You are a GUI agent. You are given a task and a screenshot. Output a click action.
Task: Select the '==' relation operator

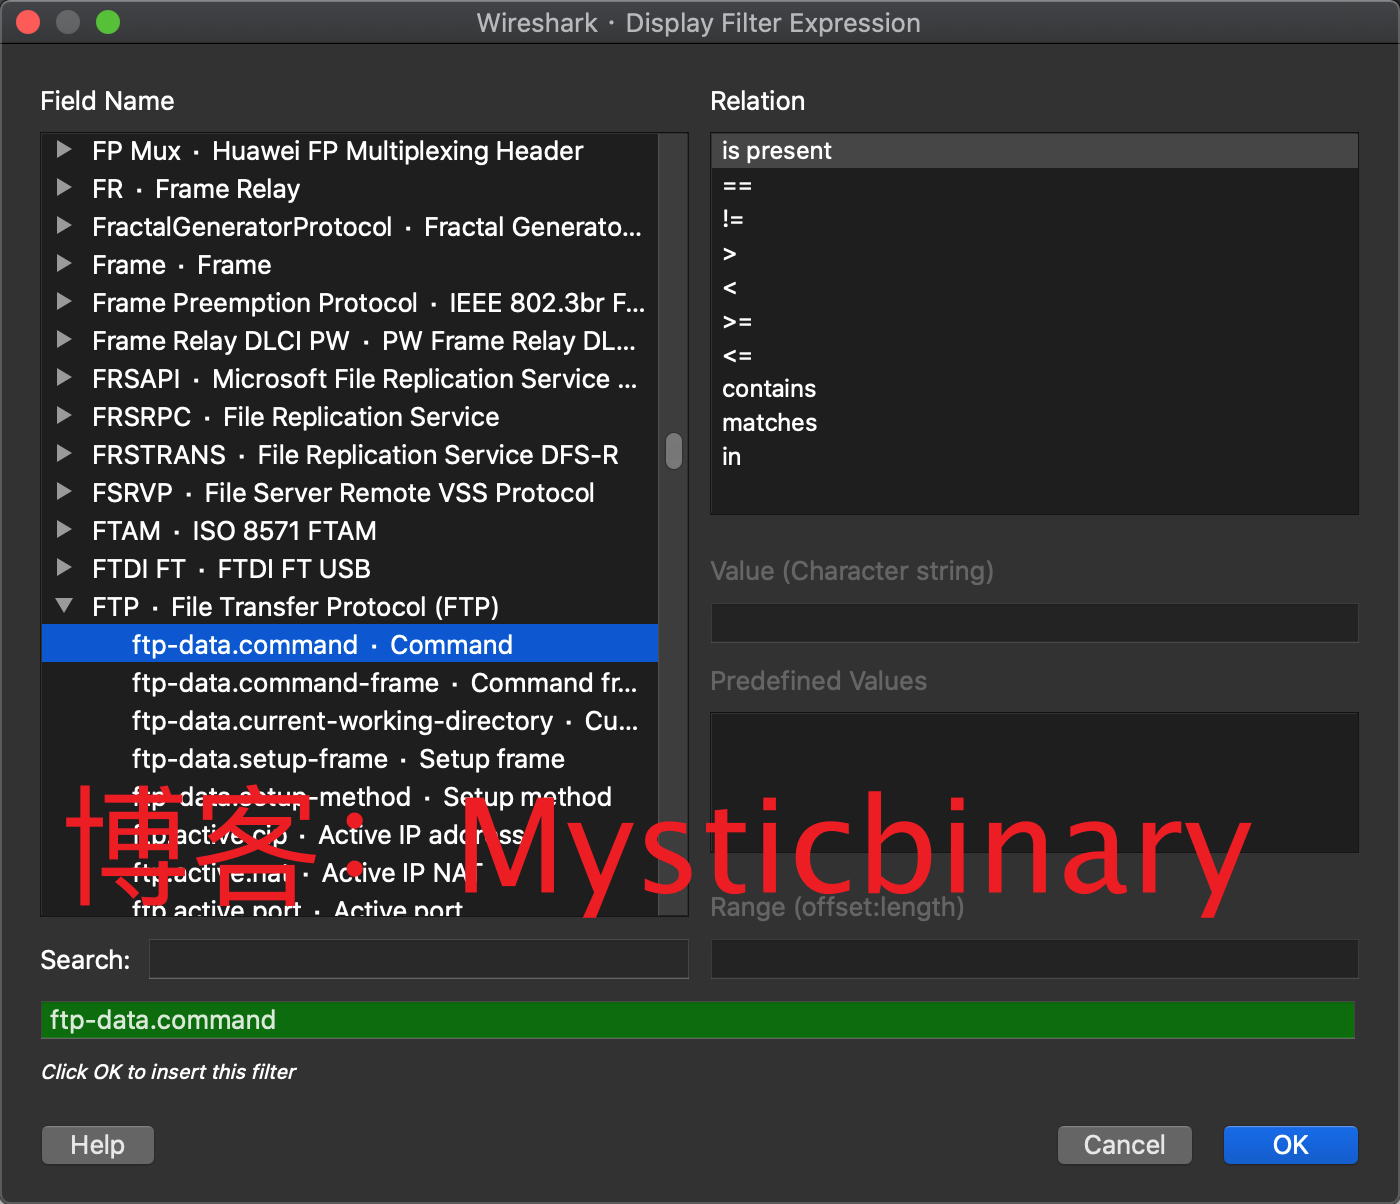(x=737, y=186)
